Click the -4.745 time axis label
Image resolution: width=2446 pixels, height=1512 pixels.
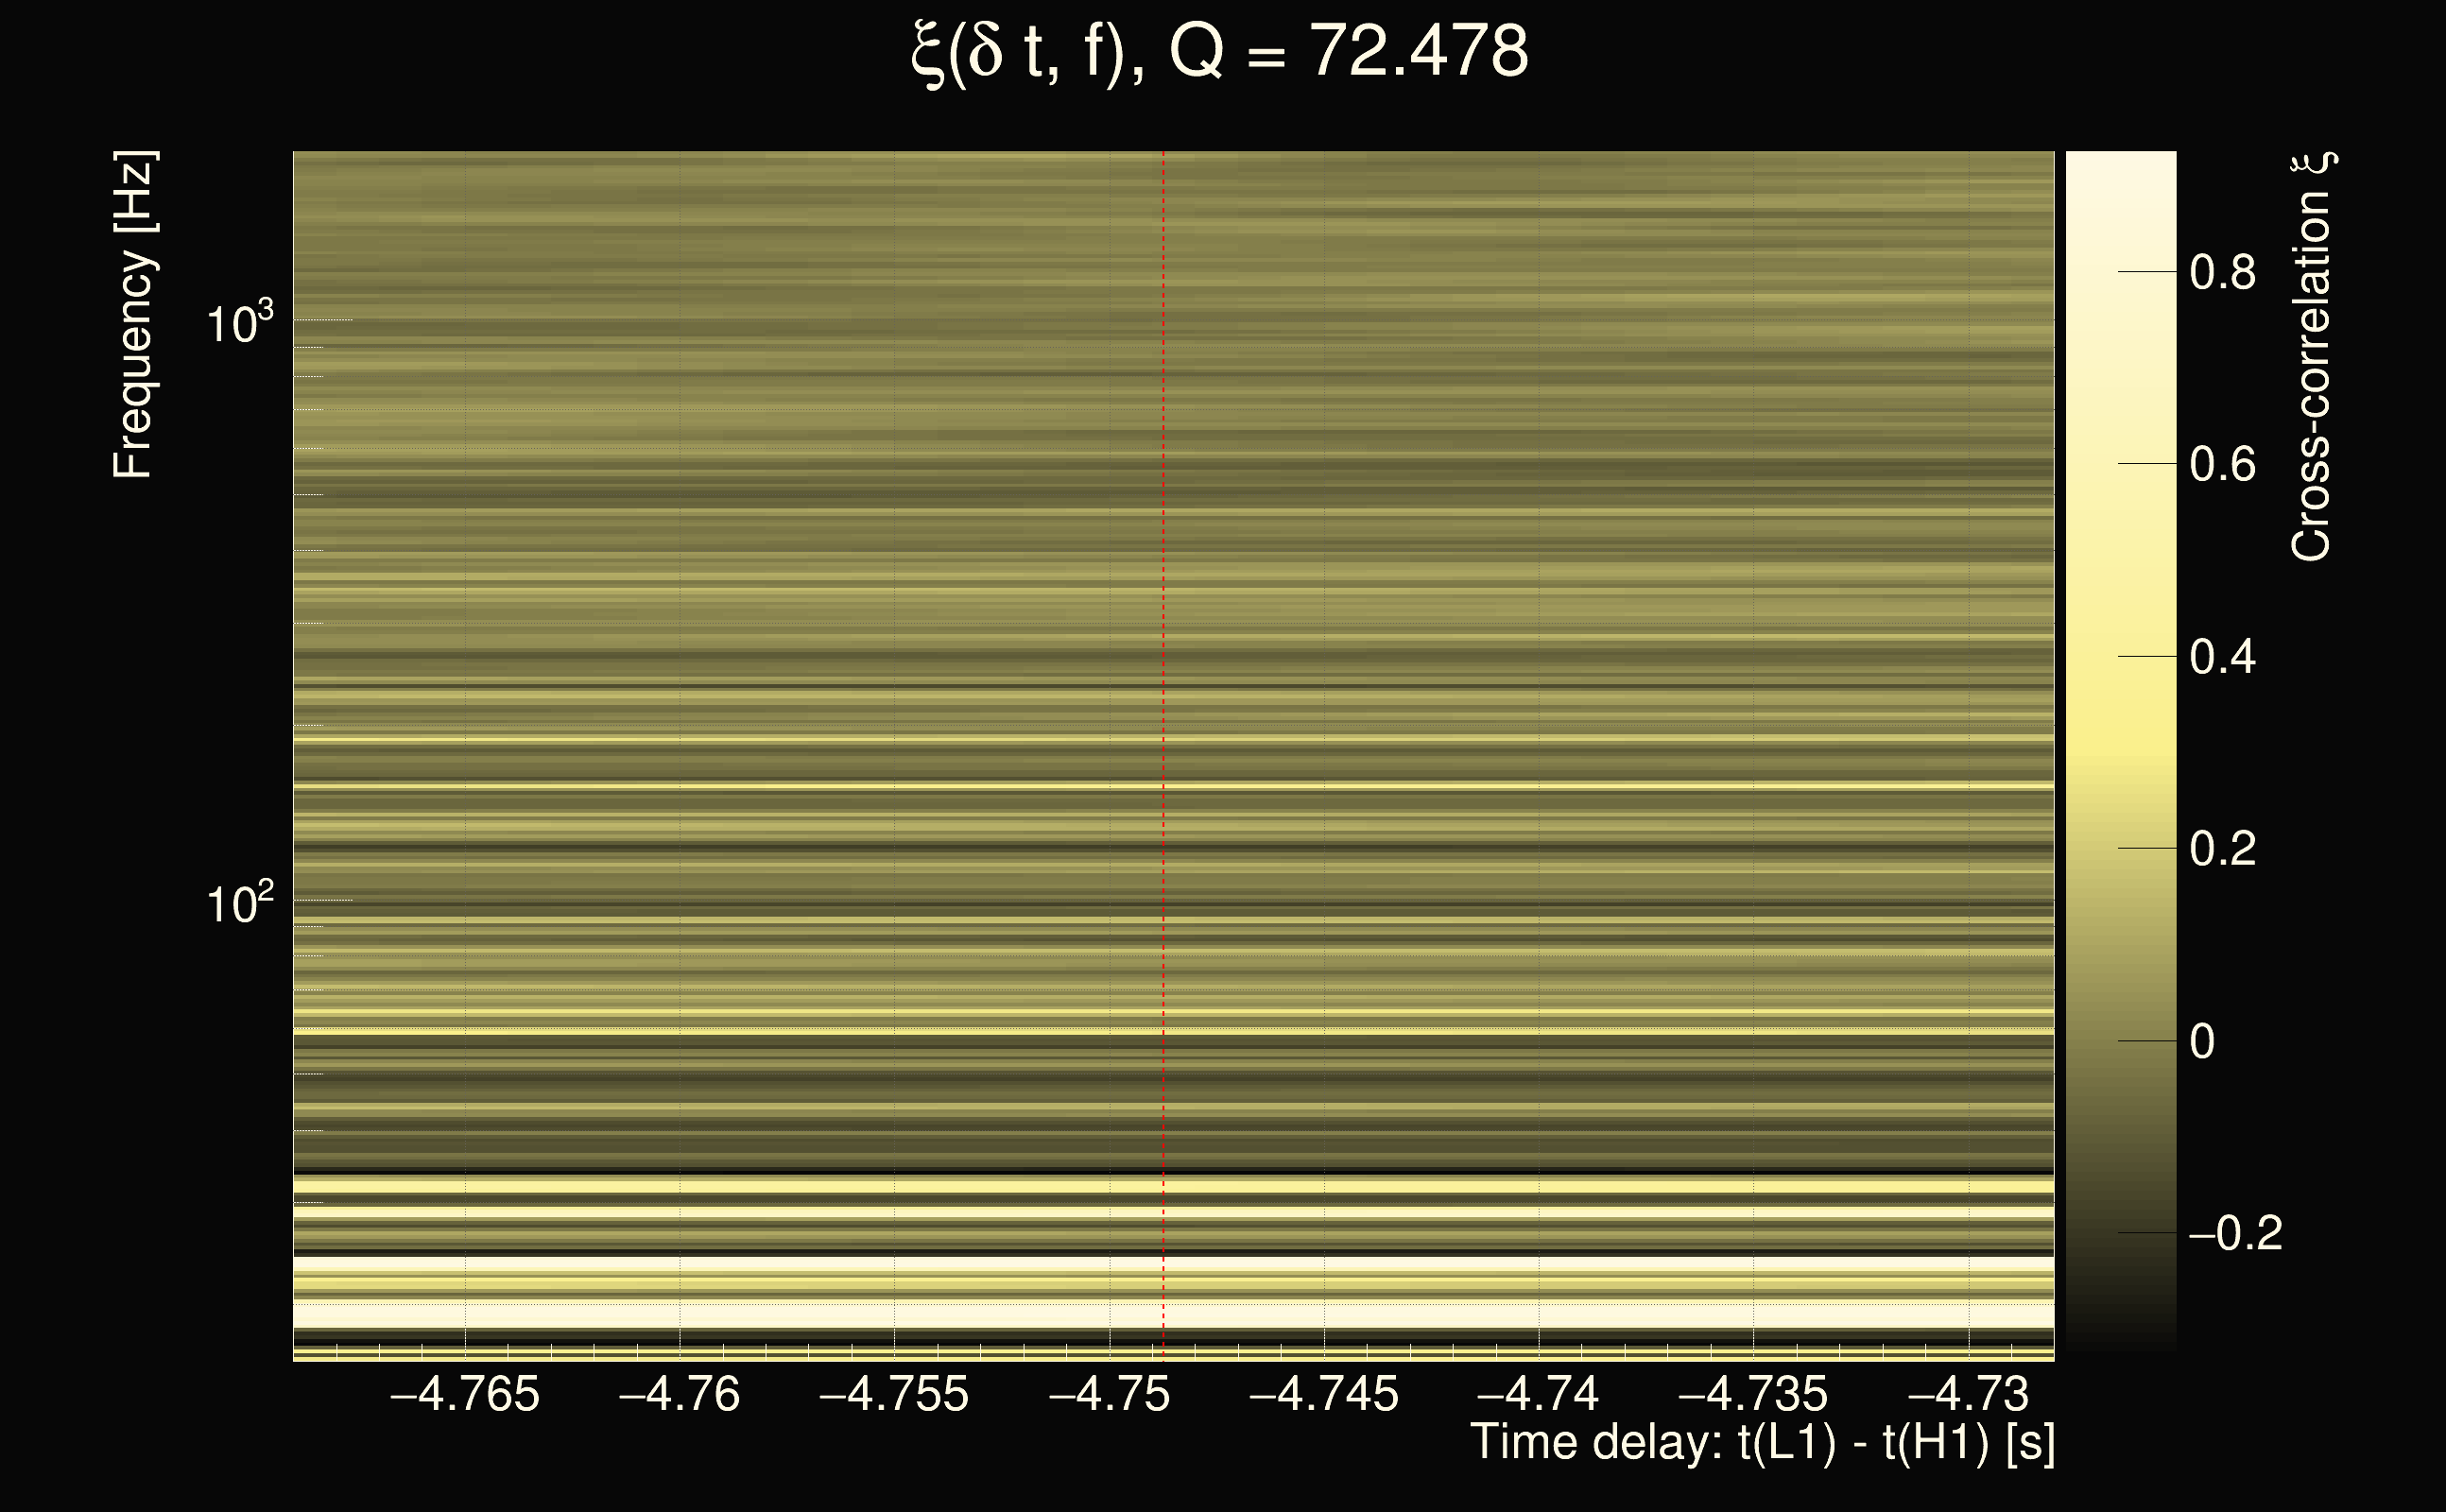[1324, 1394]
